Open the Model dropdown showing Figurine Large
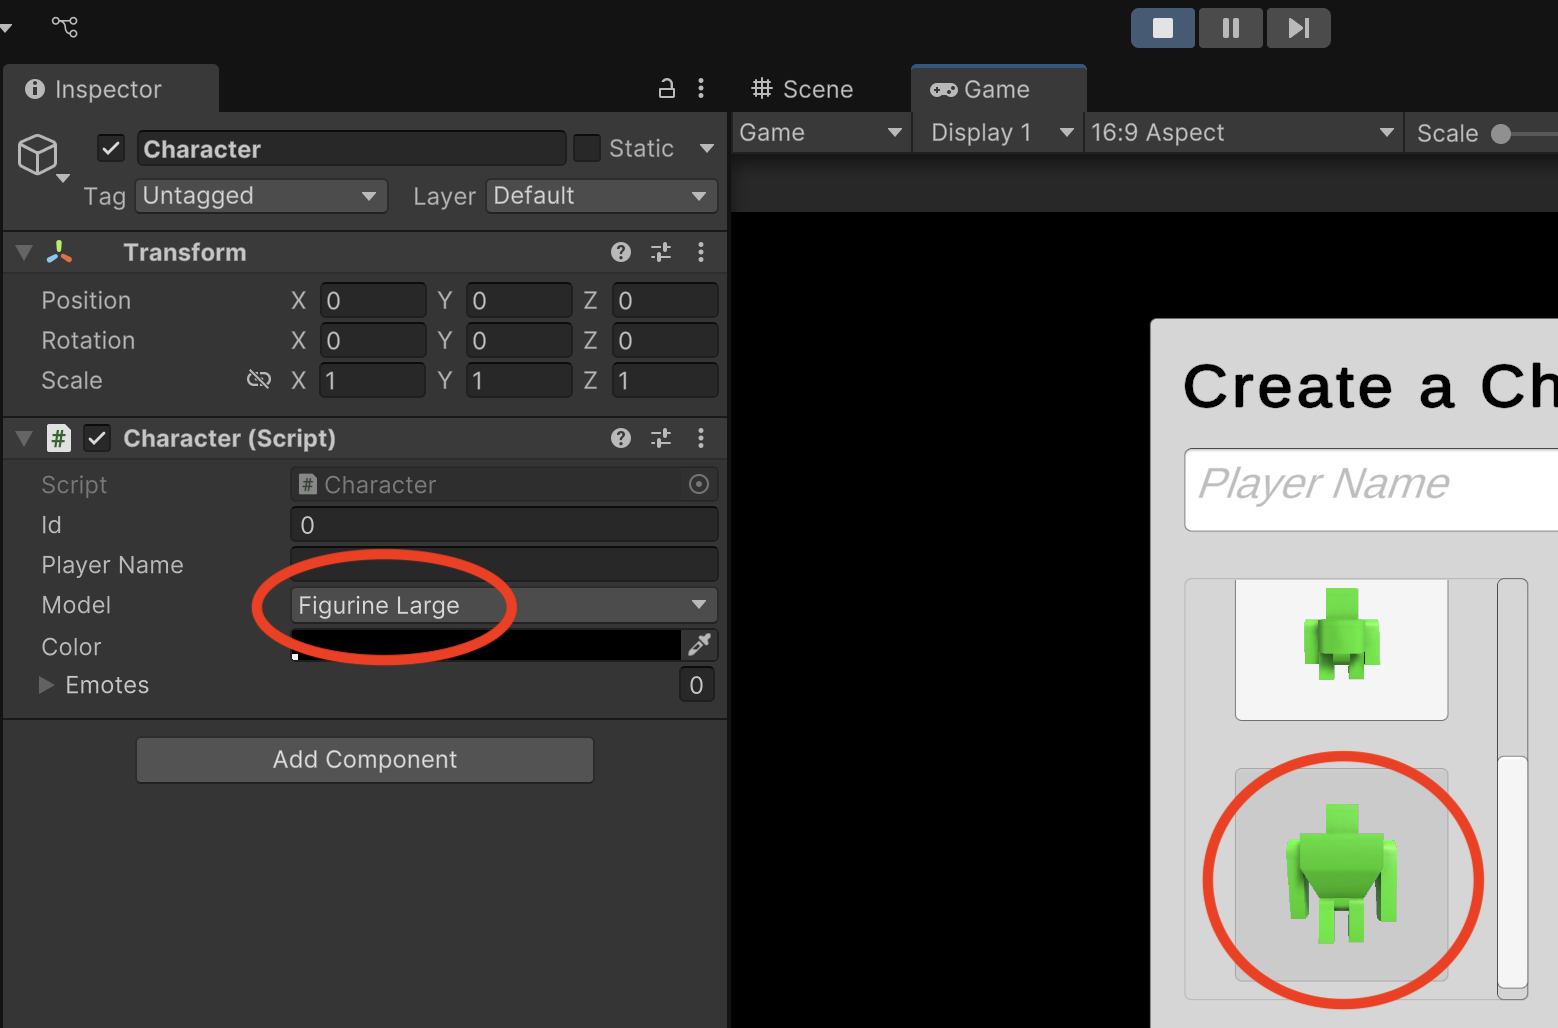Viewport: 1558px width, 1028px height. 503,605
